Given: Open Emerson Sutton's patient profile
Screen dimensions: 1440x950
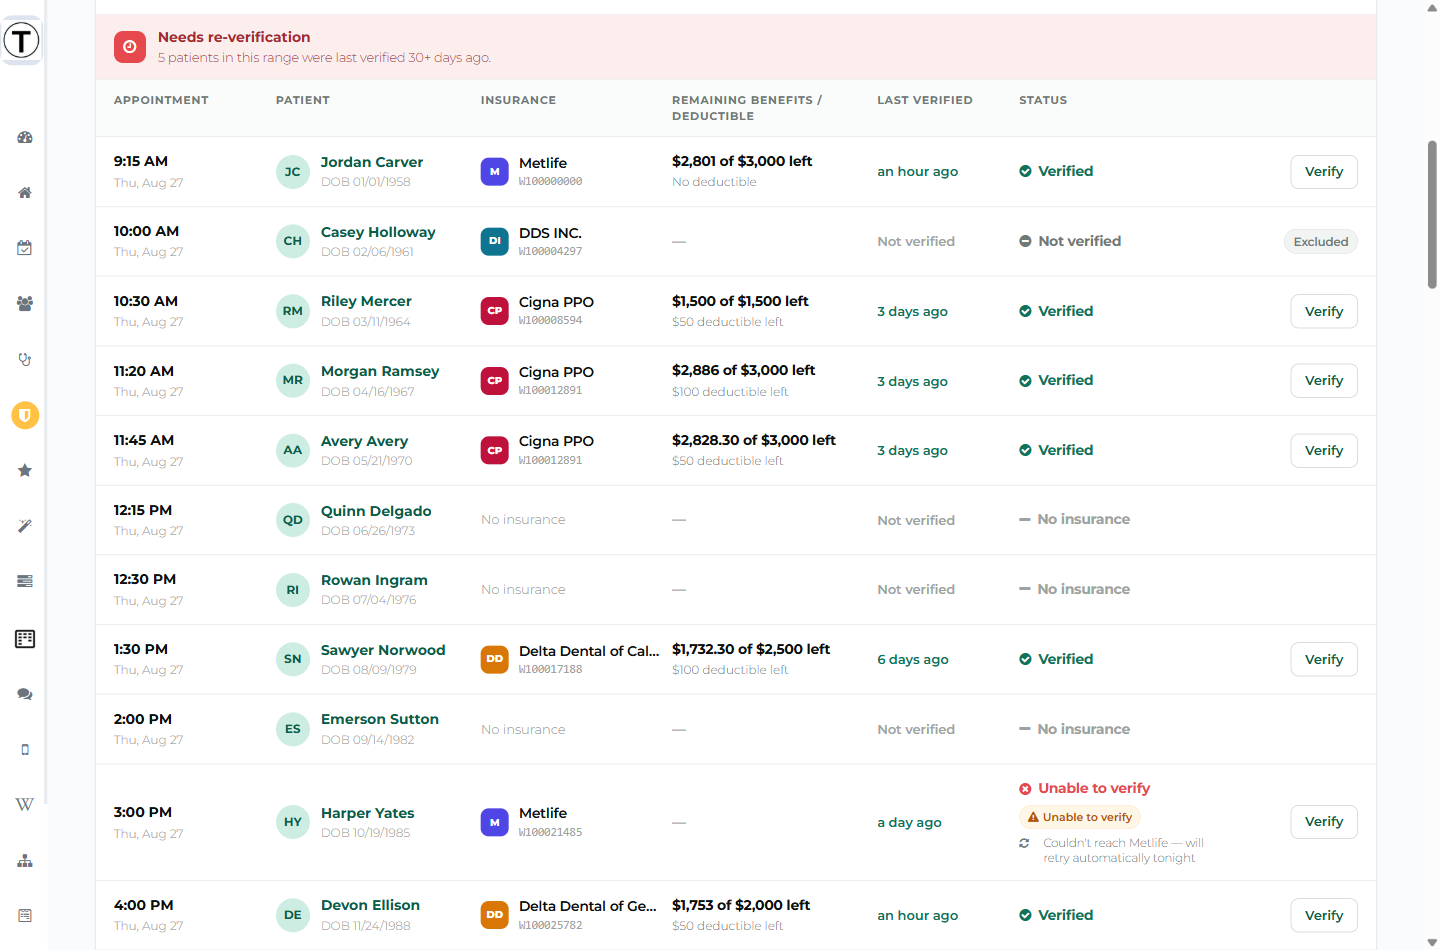Looking at the screenshot, I should click(380, 719).
